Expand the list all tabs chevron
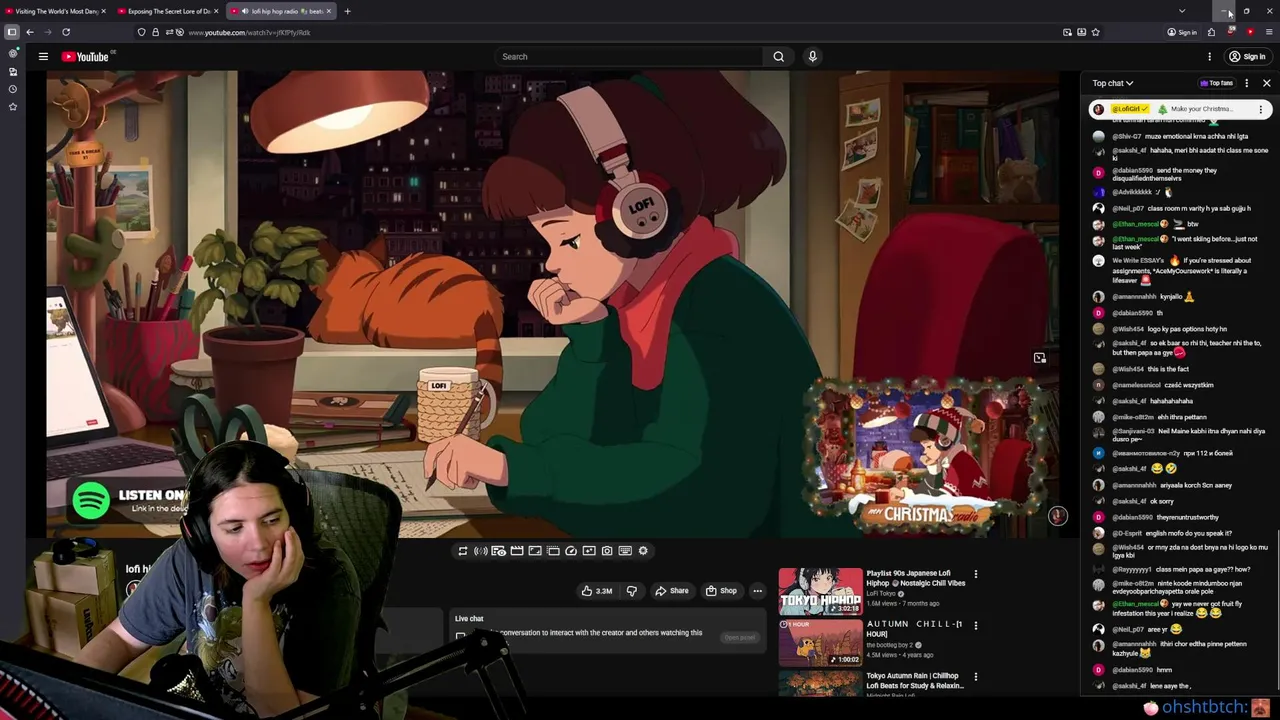Screen dimensions: 1280x720 [x=1182, y=11]
